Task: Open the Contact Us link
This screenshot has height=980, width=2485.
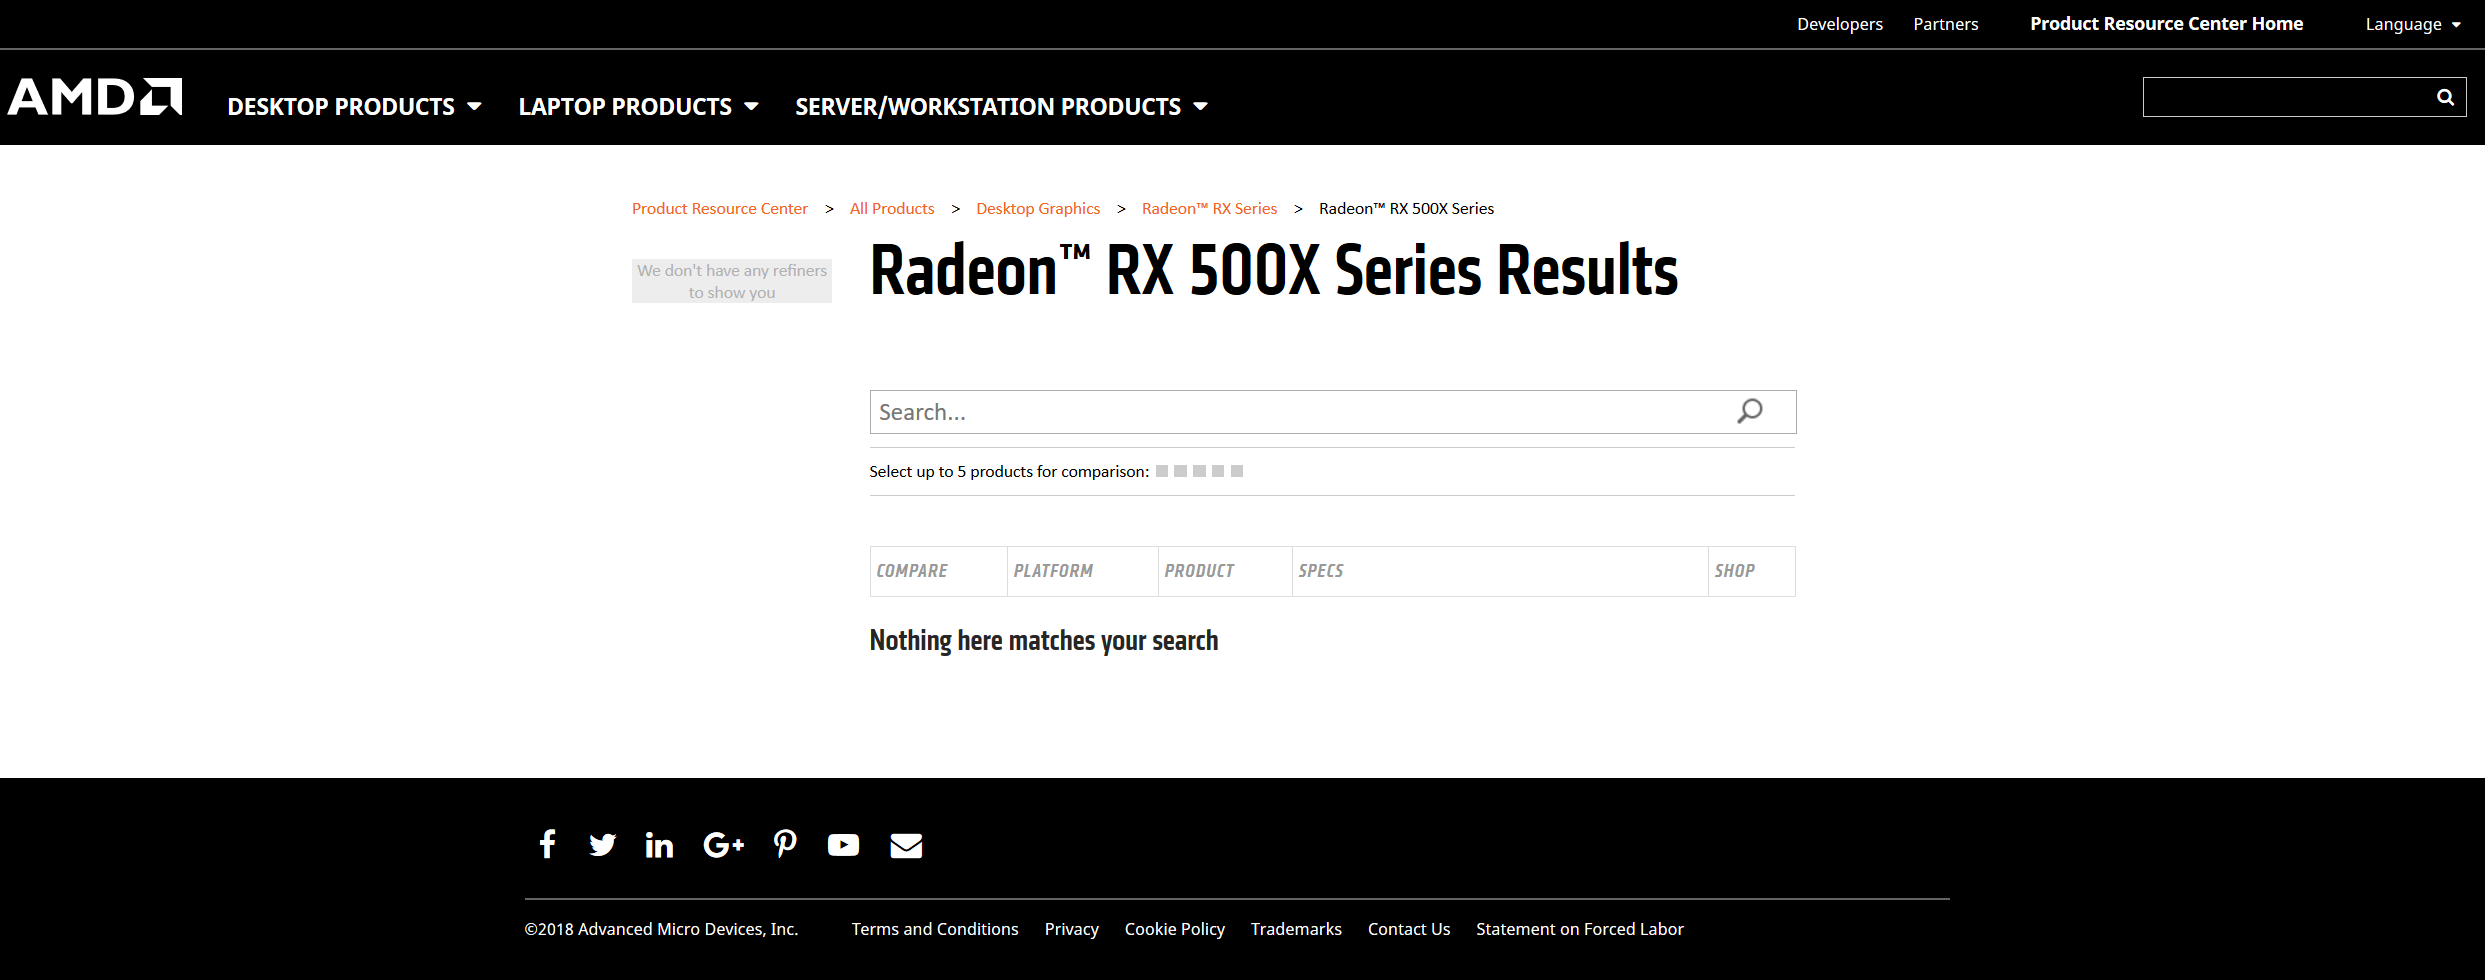Action: [1409, 929]
